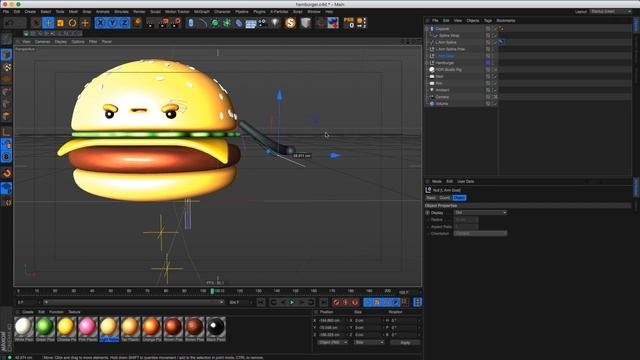Switch to the Coord. tab in Attributes

[444, 198]
